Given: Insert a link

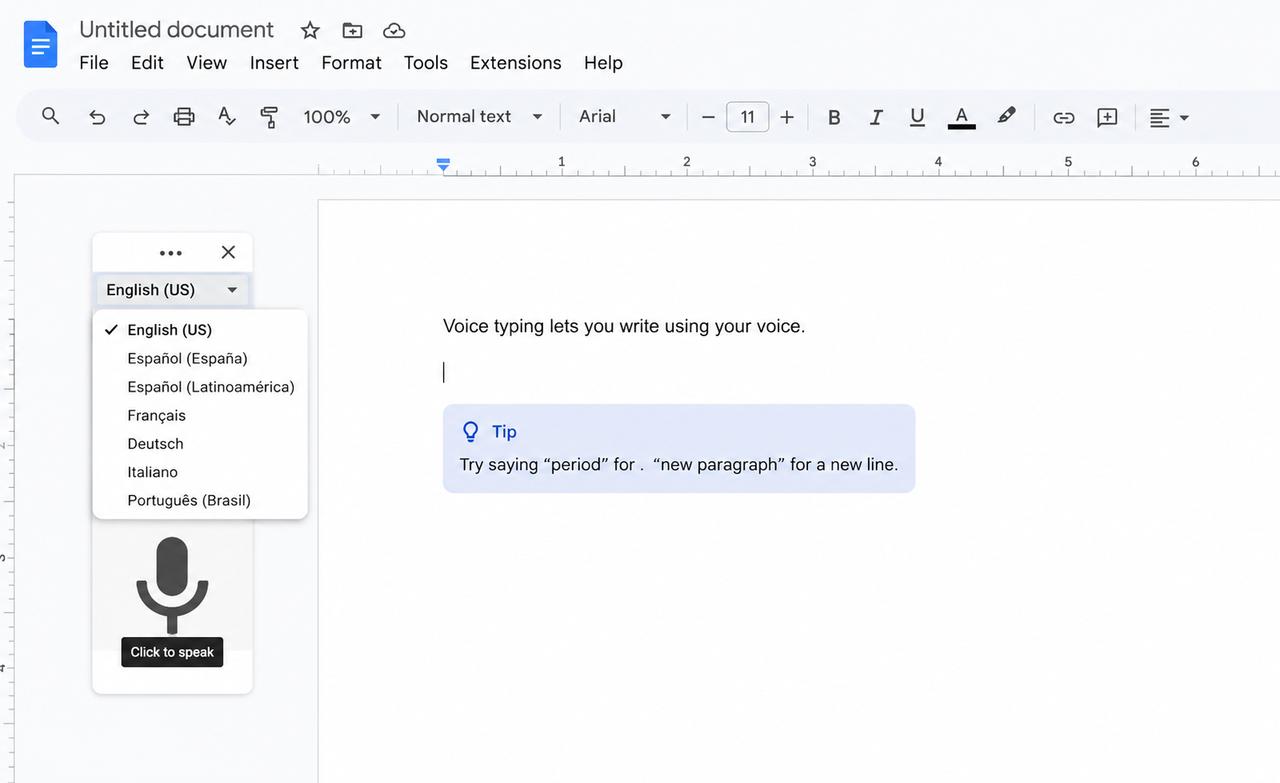Looking at the screenshot, I should (x=1064, y=117).
